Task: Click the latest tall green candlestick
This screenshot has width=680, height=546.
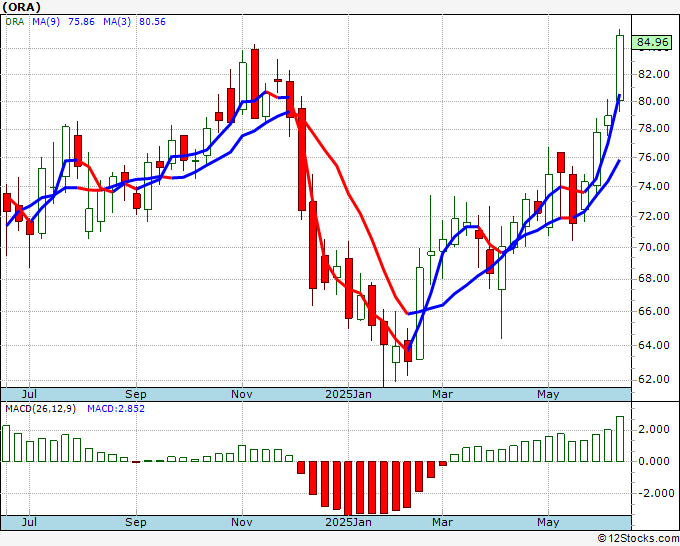Action: pyautogui.click(x=620, y=68)
